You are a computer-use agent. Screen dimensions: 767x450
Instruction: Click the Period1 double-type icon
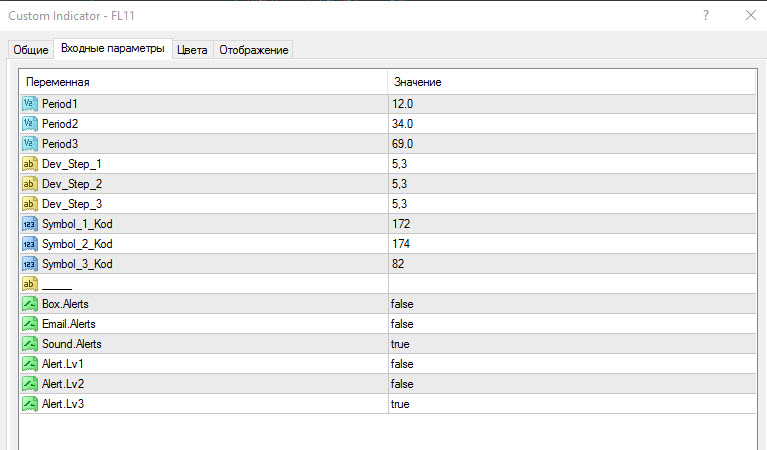click(x=30, y=104)
